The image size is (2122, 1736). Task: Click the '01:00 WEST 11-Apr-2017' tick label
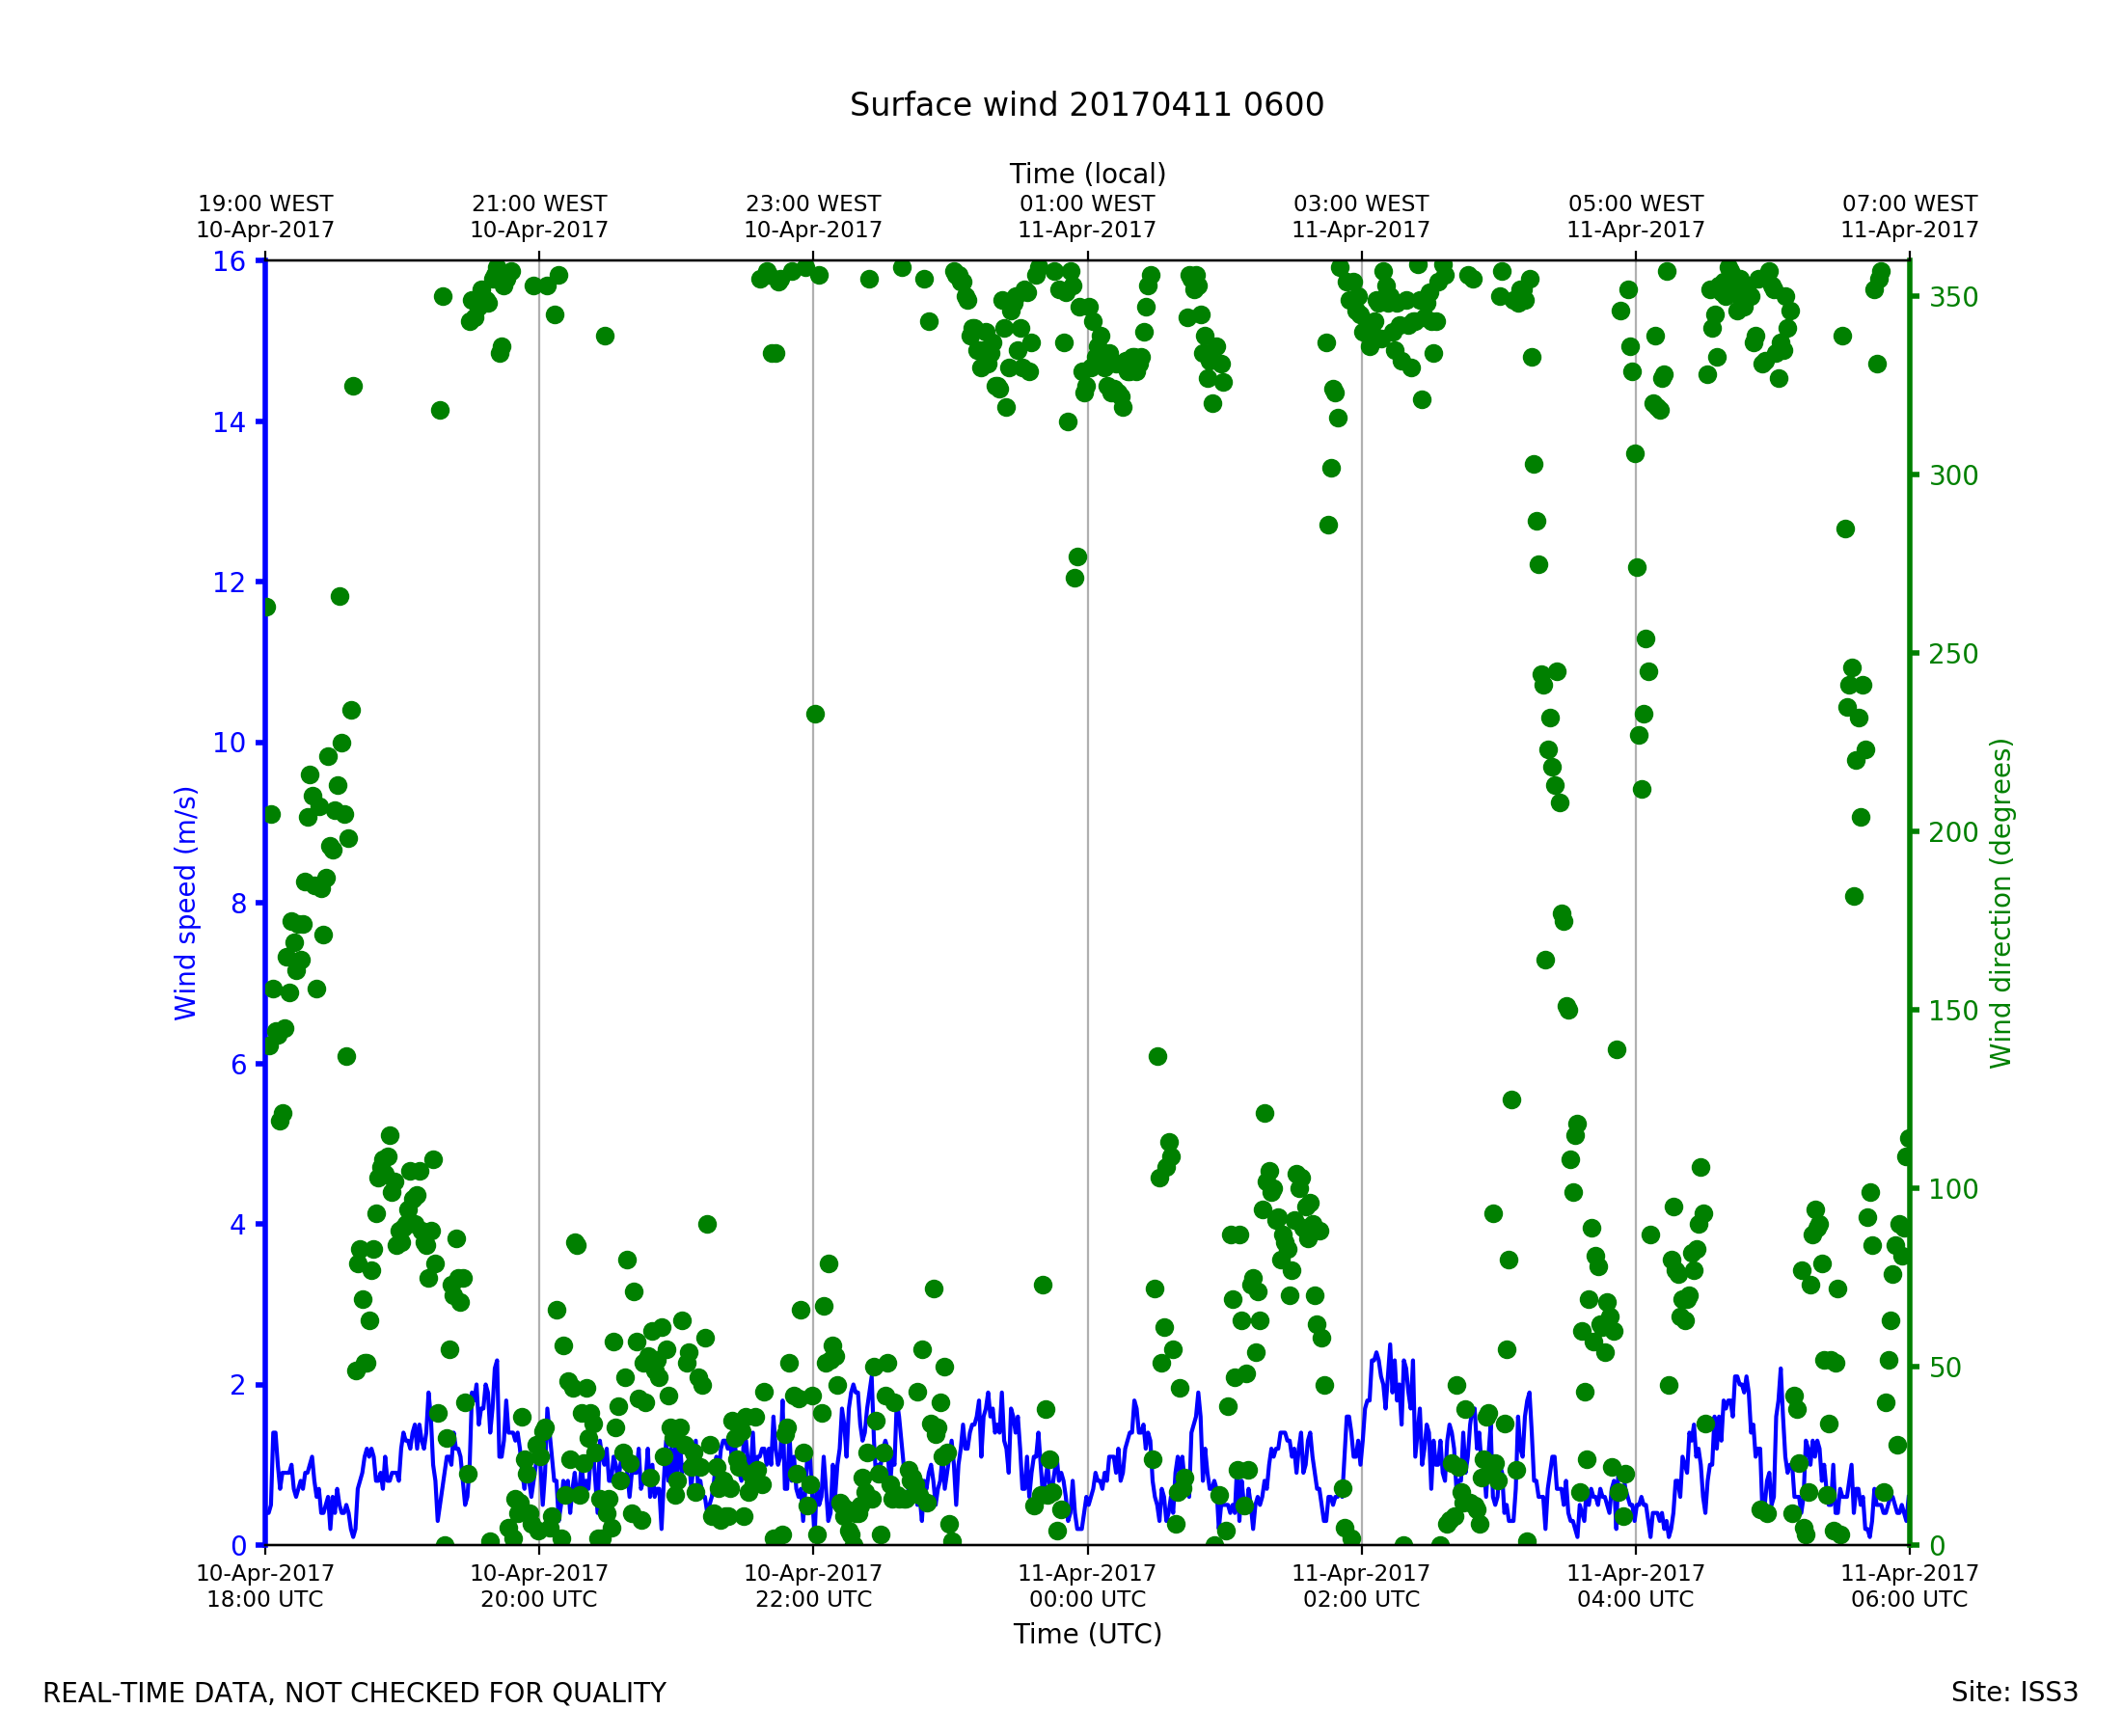coord(1087,217)
